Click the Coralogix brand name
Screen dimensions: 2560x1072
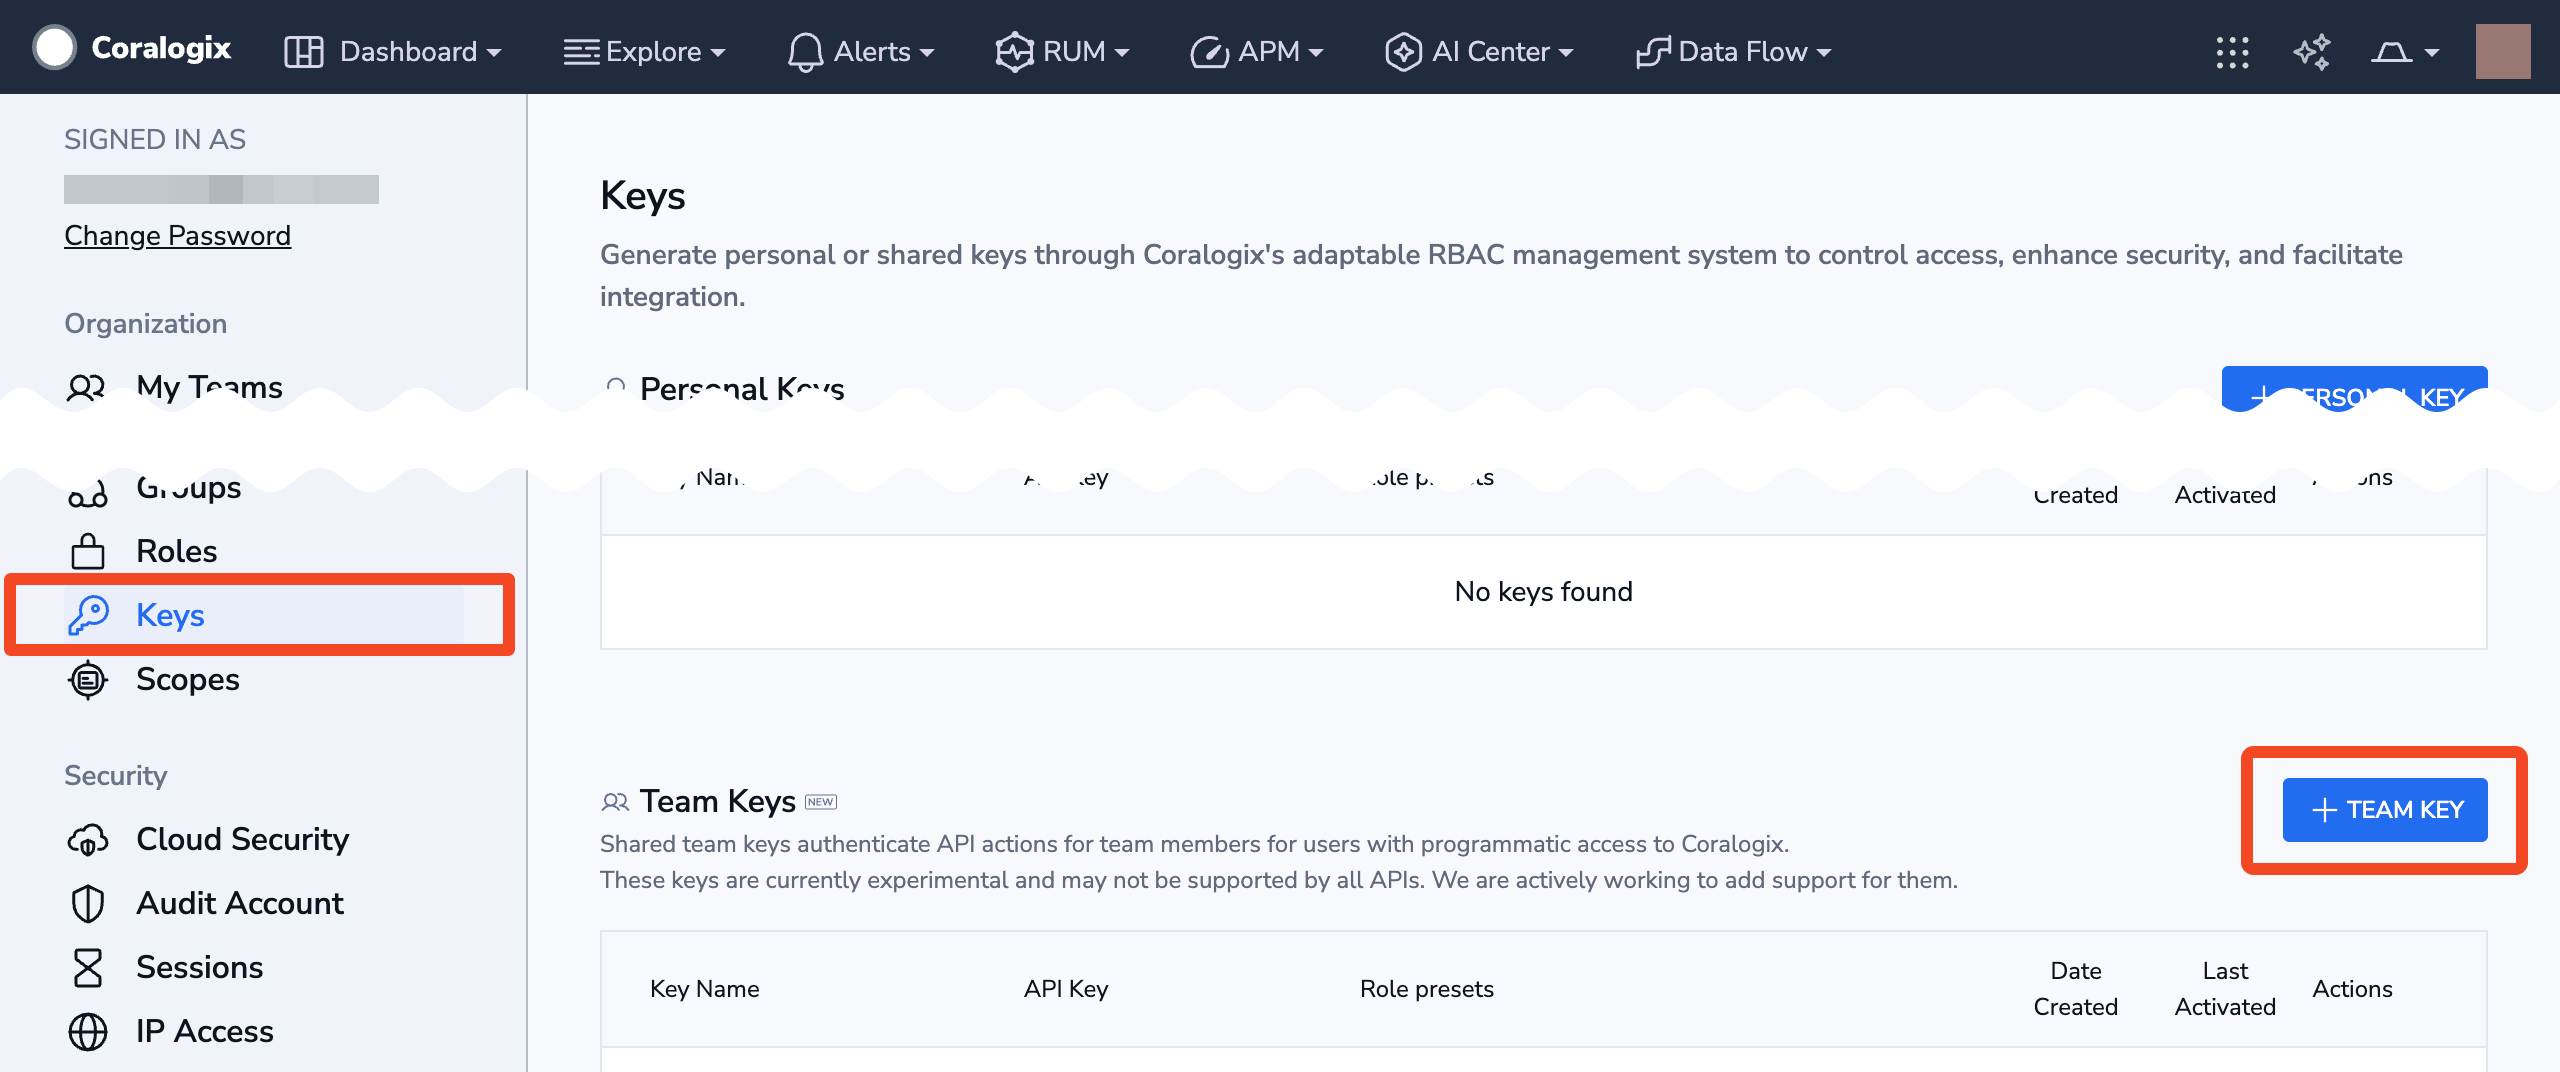coord(161,48)
